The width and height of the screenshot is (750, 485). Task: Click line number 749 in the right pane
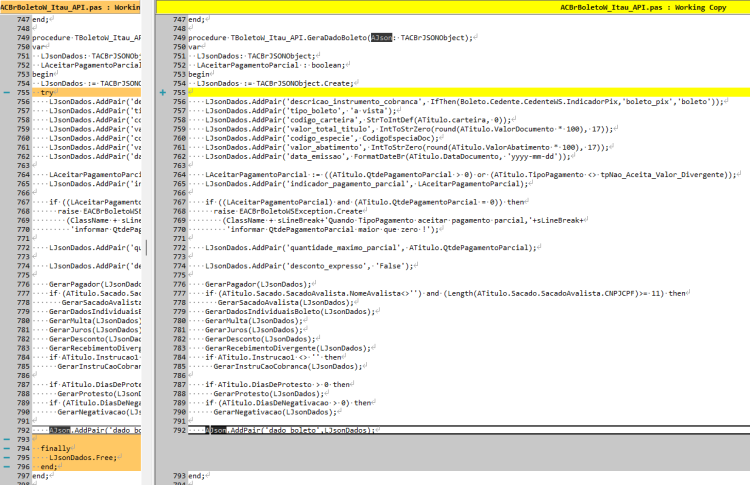click(179, 38)
